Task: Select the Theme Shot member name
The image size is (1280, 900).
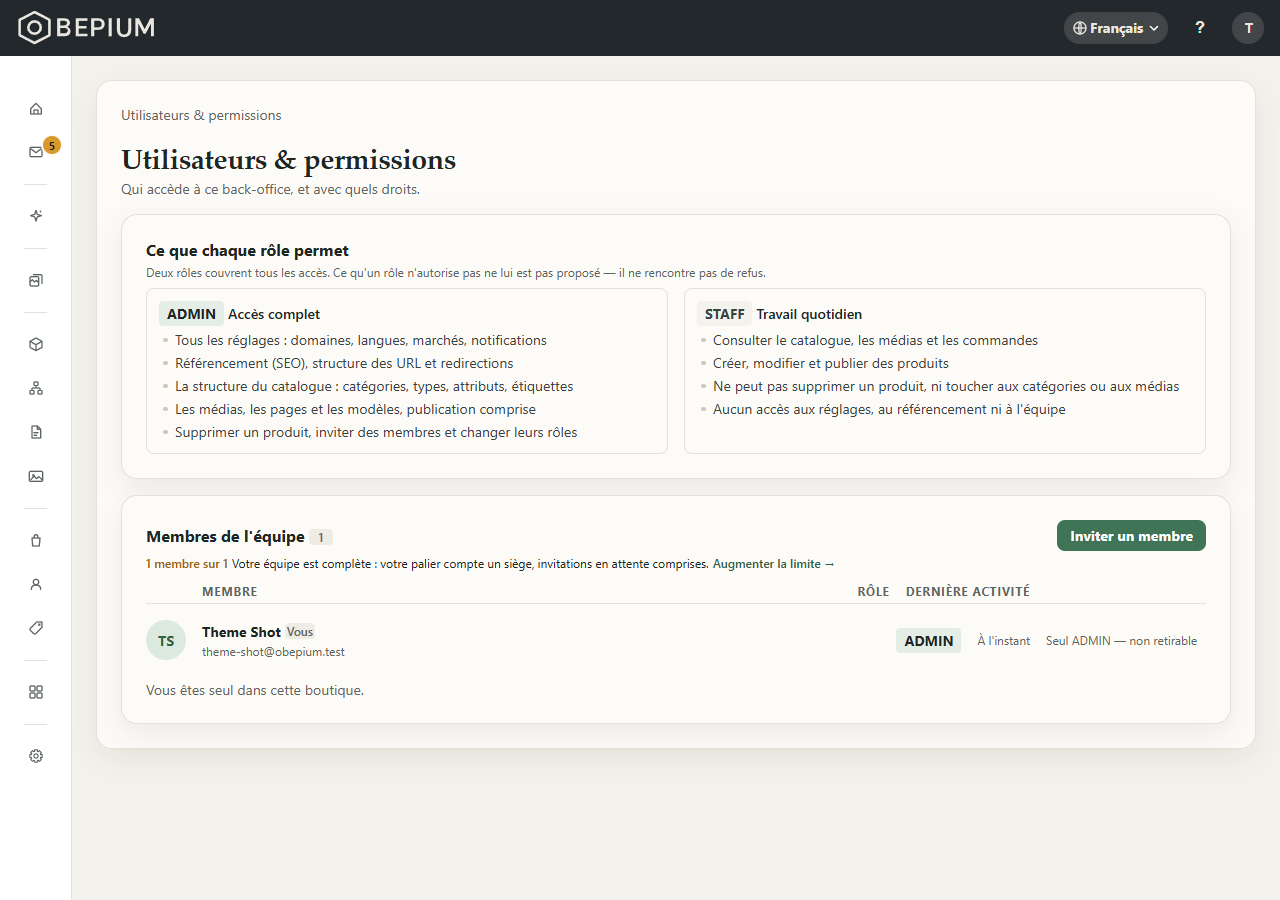Action: (x=241, y=632)
